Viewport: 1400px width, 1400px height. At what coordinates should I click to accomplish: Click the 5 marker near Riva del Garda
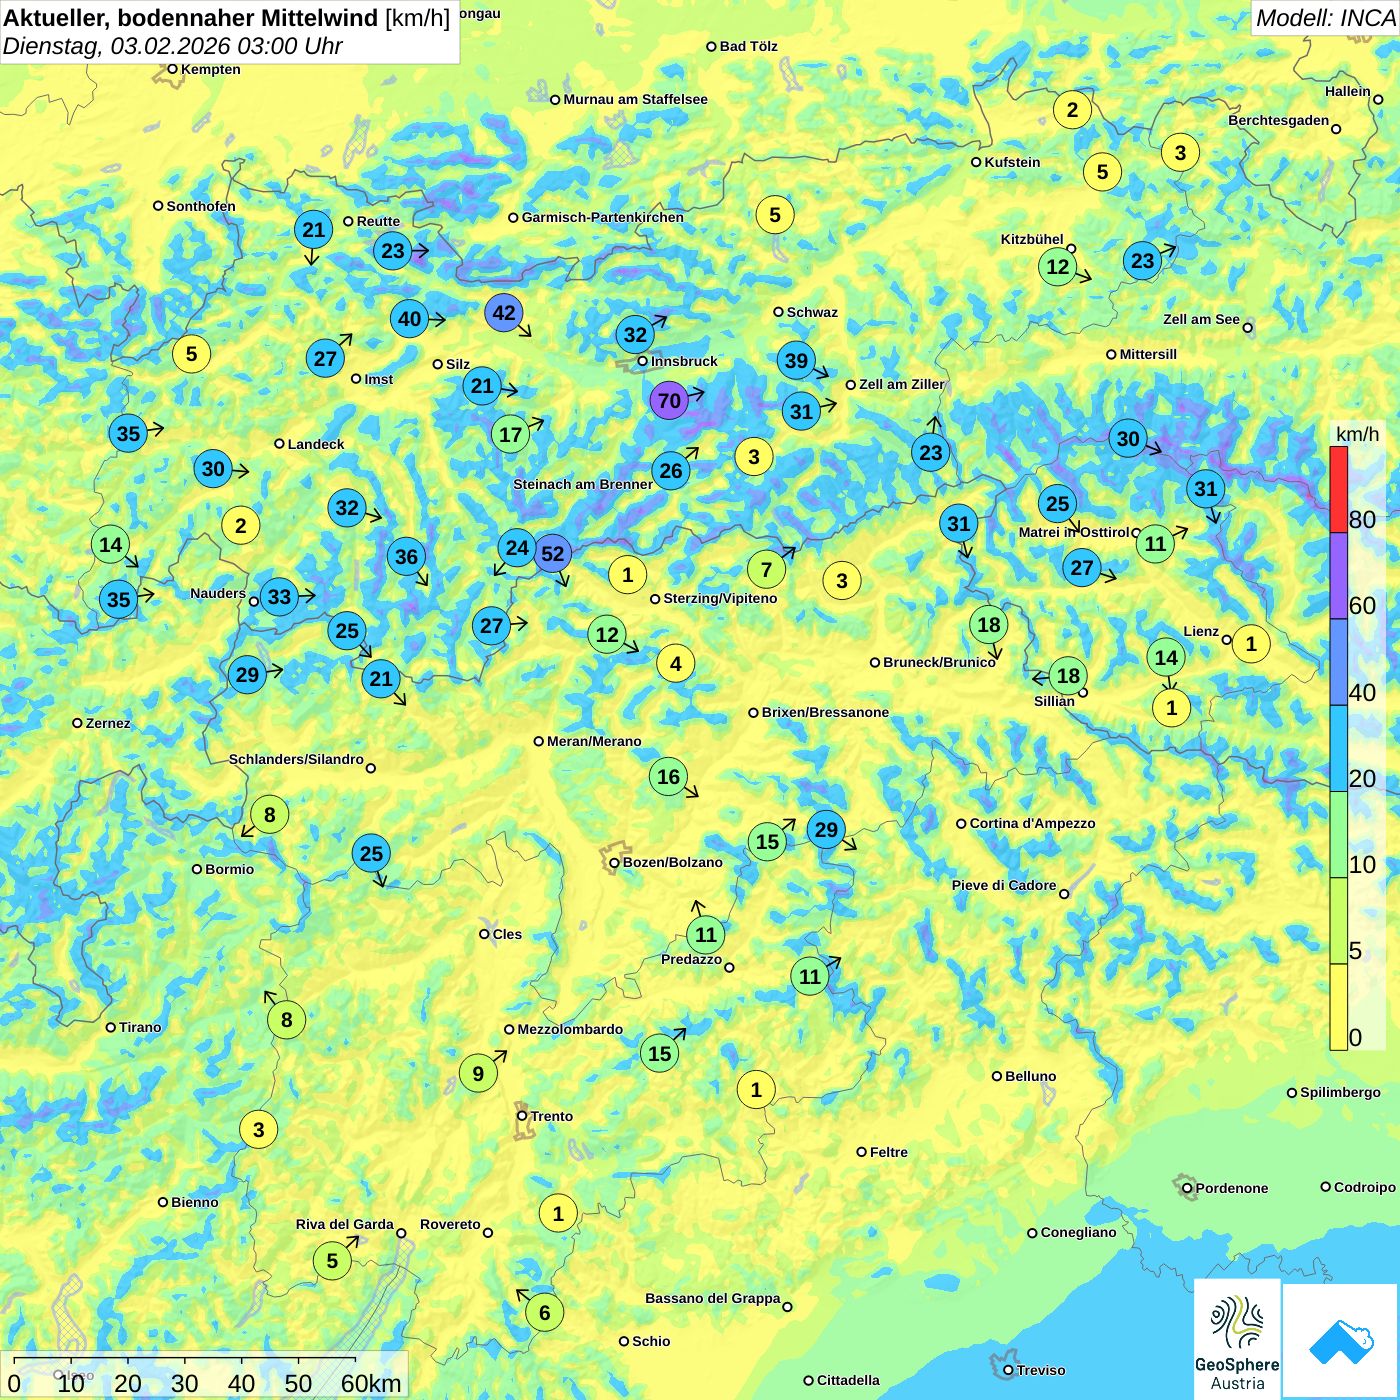coord(333,1261)
